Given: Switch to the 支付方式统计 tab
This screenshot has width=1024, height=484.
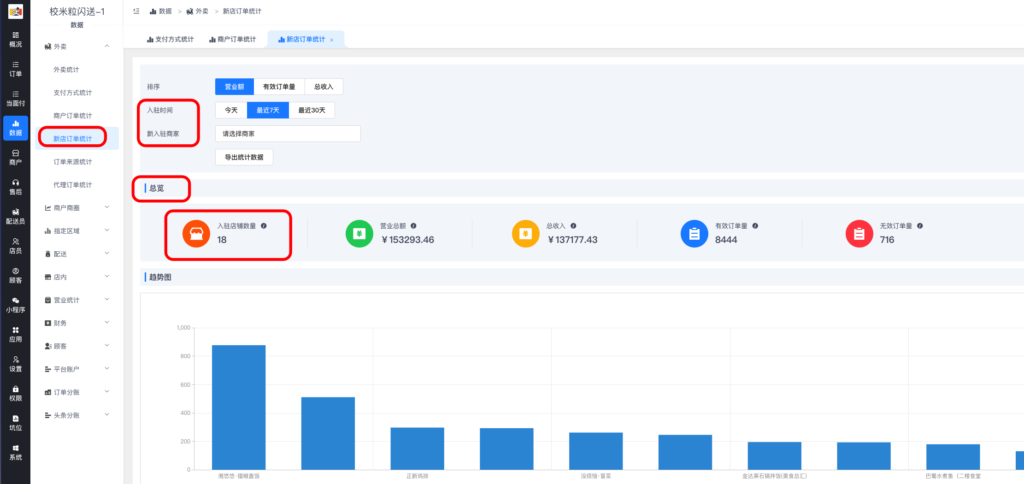Looking at the screenshot, I should [x=166, y=39].
